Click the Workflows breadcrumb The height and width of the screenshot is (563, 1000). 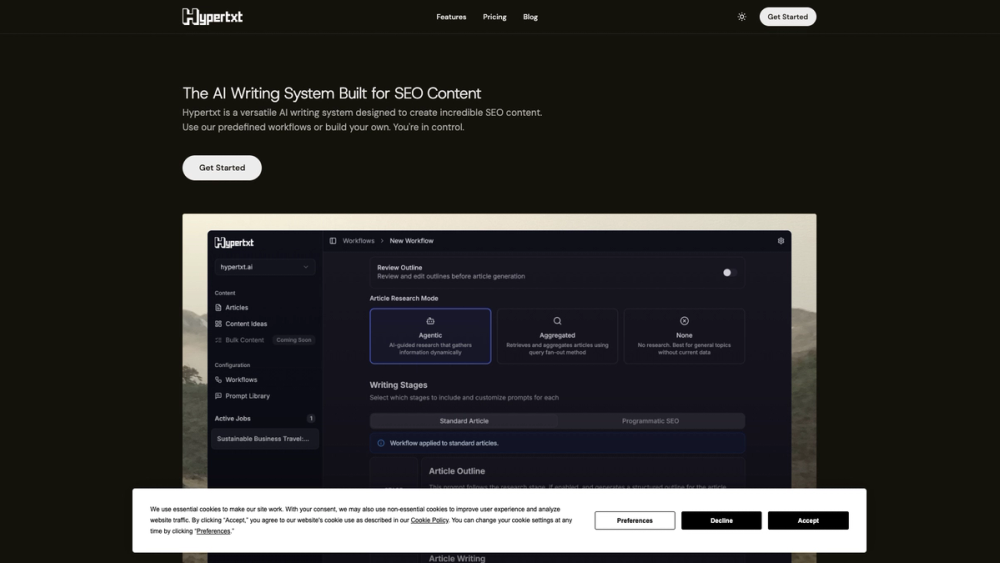[358, 241]
